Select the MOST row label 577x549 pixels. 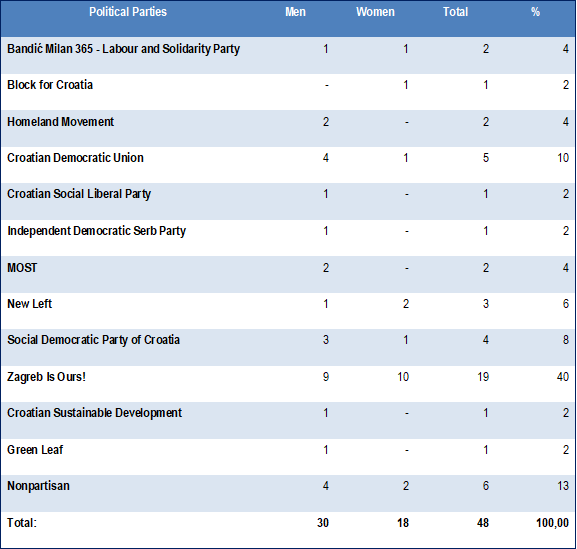coord(22,268)
